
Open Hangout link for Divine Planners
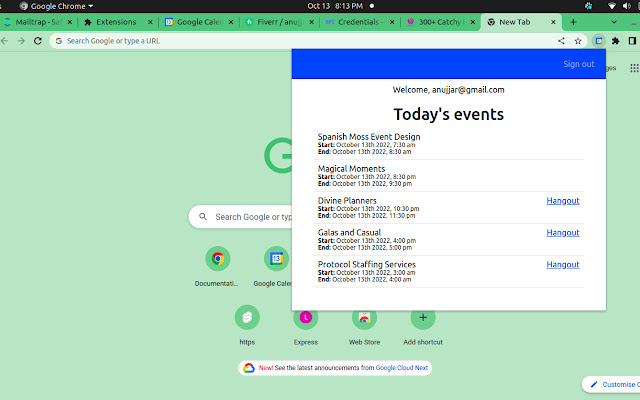click(563, 201)
